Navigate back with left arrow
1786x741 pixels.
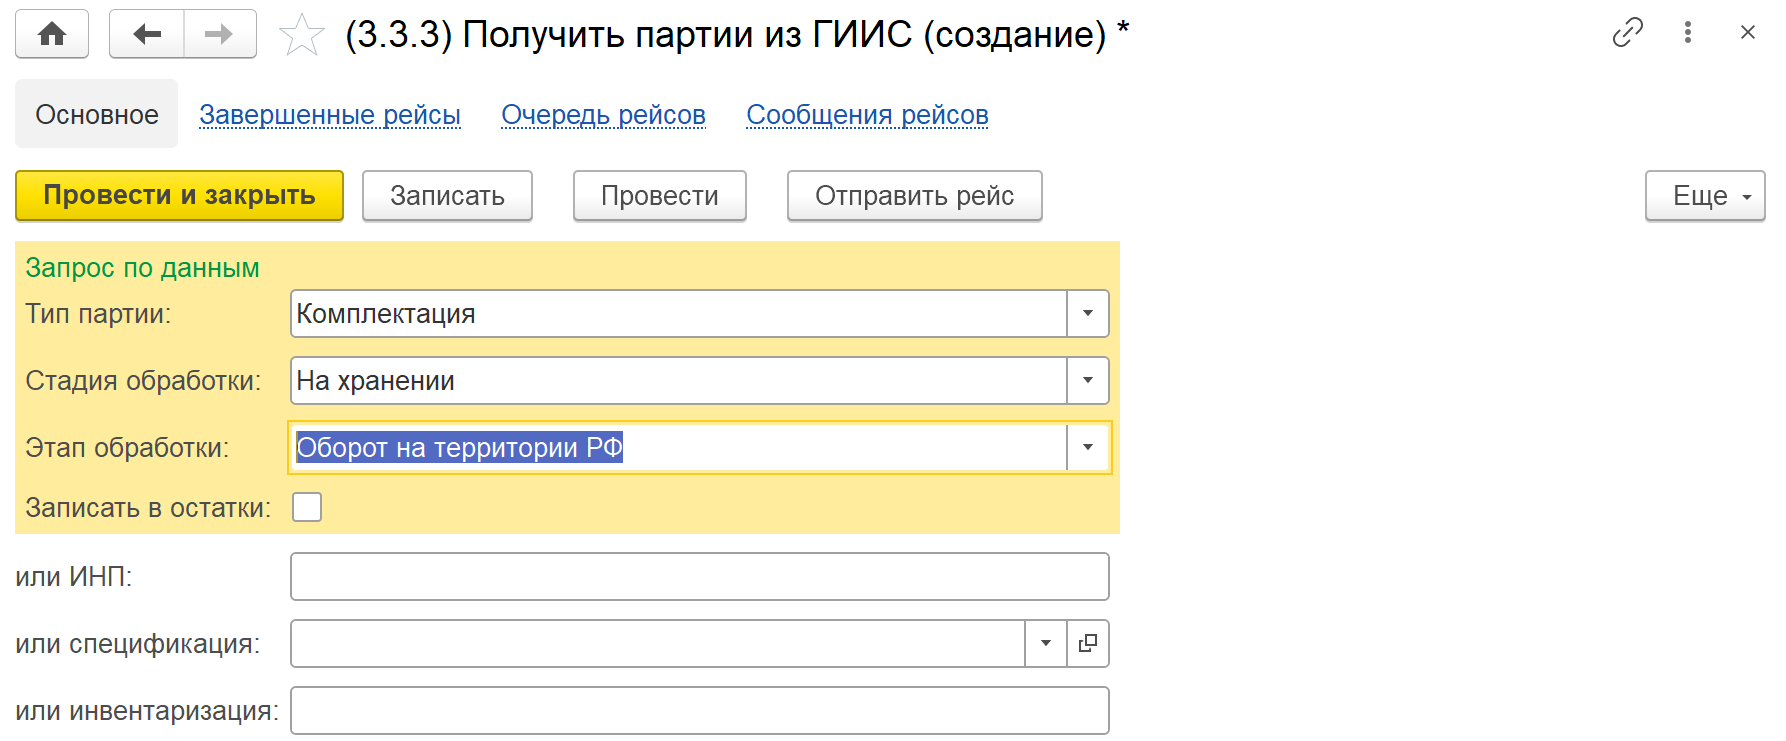(147, 34)
